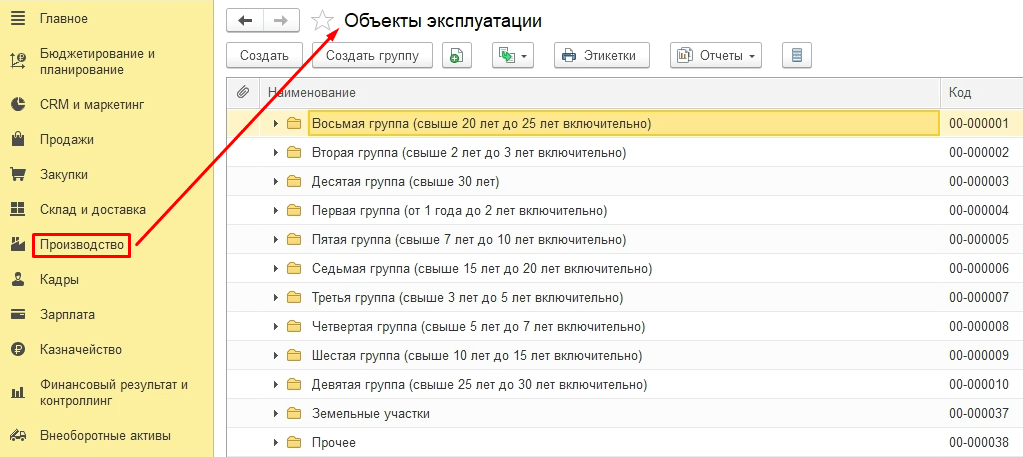
Task: Click the Производство factory icon
Action: click(x=18, y=245)
